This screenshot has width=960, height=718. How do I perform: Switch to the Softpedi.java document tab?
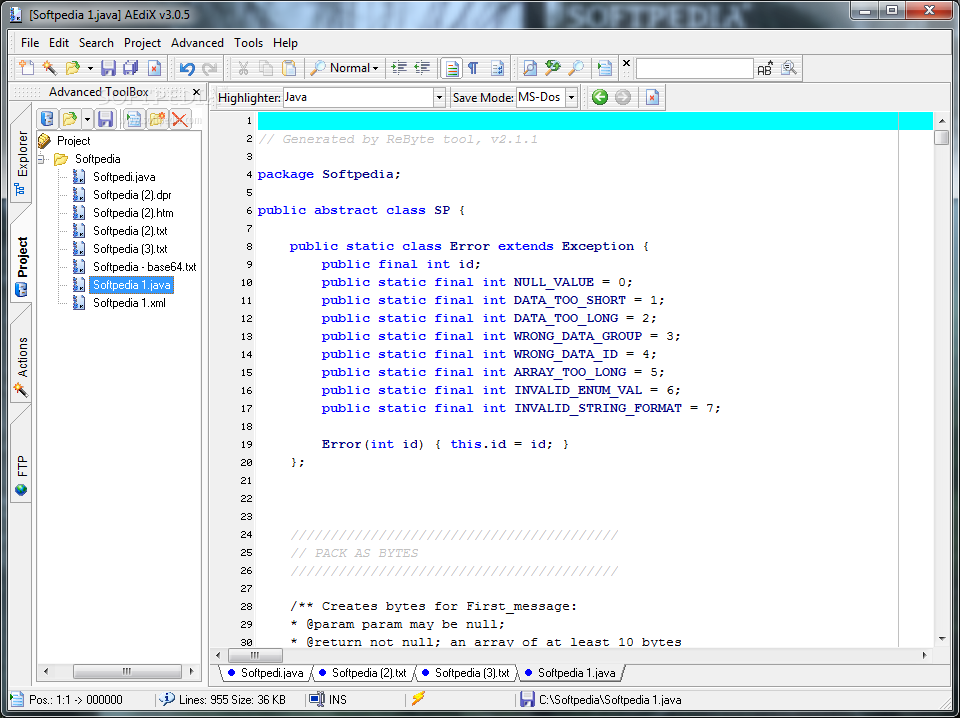(x=265, y=673)
